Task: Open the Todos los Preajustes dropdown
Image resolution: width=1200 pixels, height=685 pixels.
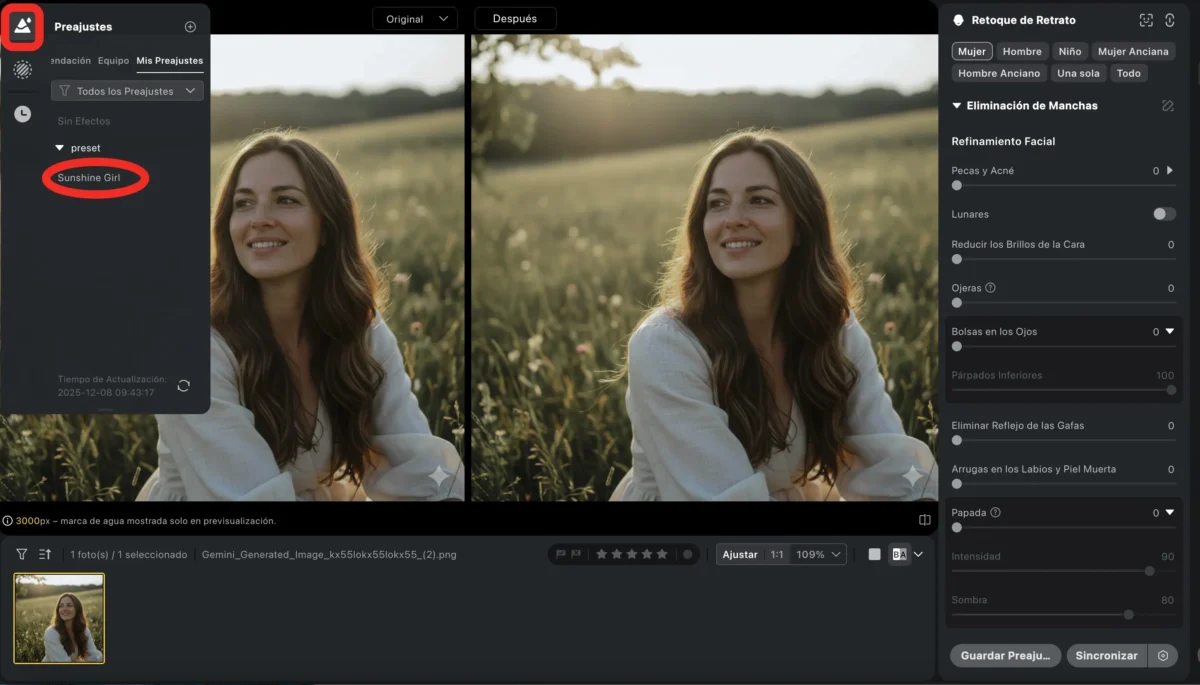Action: 127,90
